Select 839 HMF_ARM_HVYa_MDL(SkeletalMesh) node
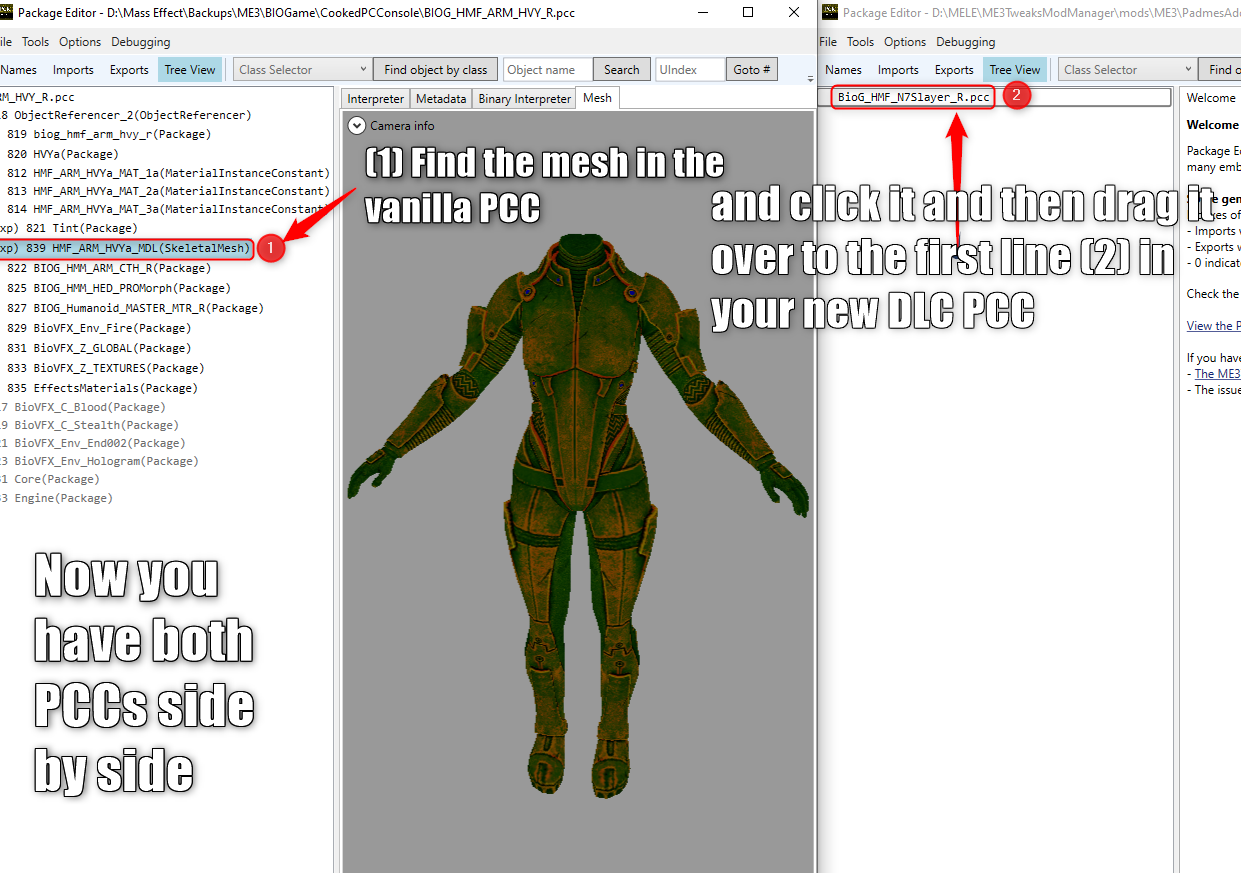Viewport: 1241px width, 873px height. pyautogui.click(x=126, y=248)
